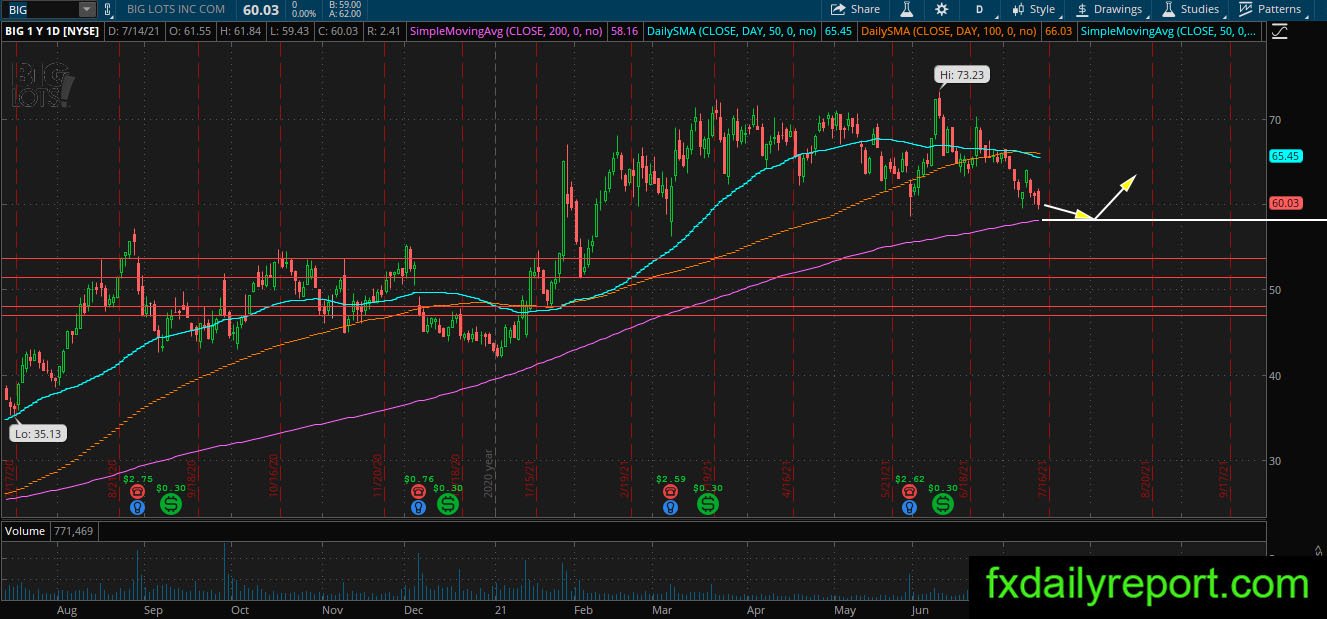Open chart settings gear icon

(x=941, y=9)
